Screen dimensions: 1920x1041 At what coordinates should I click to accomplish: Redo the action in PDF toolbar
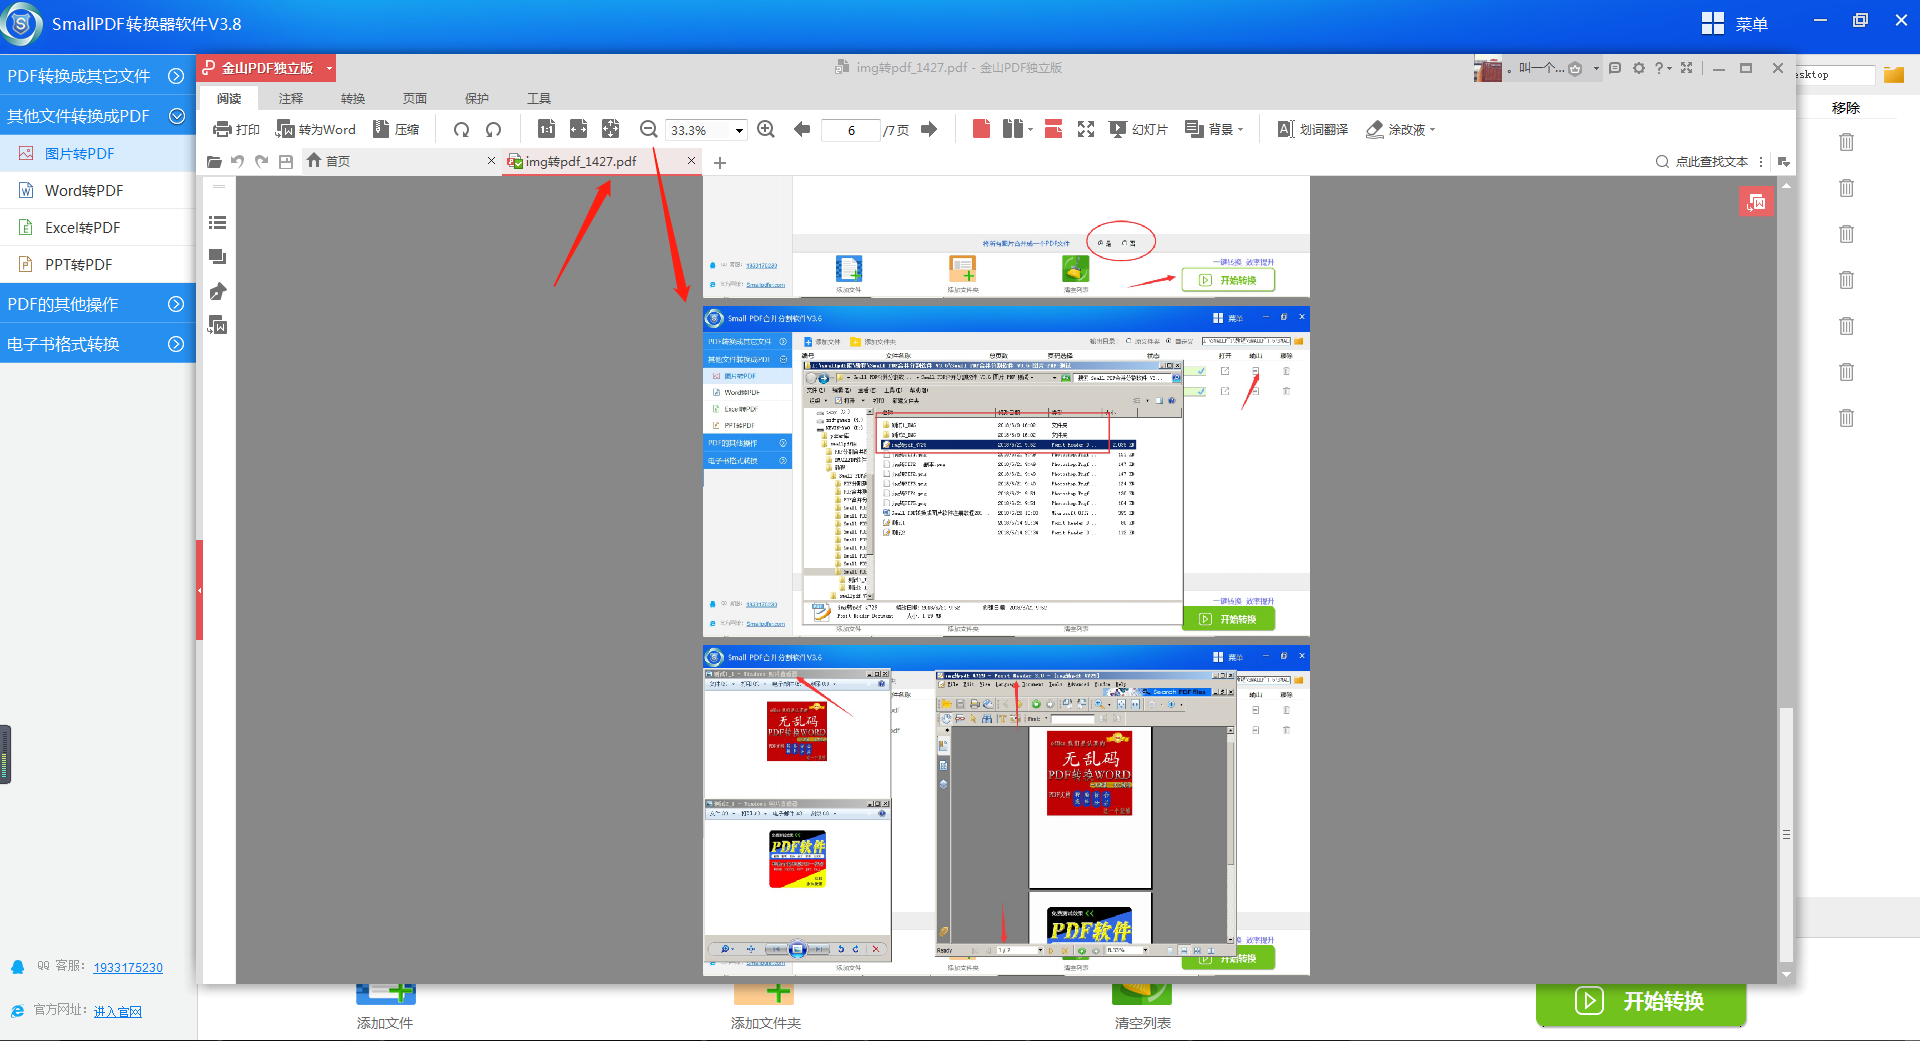point(261,161)
